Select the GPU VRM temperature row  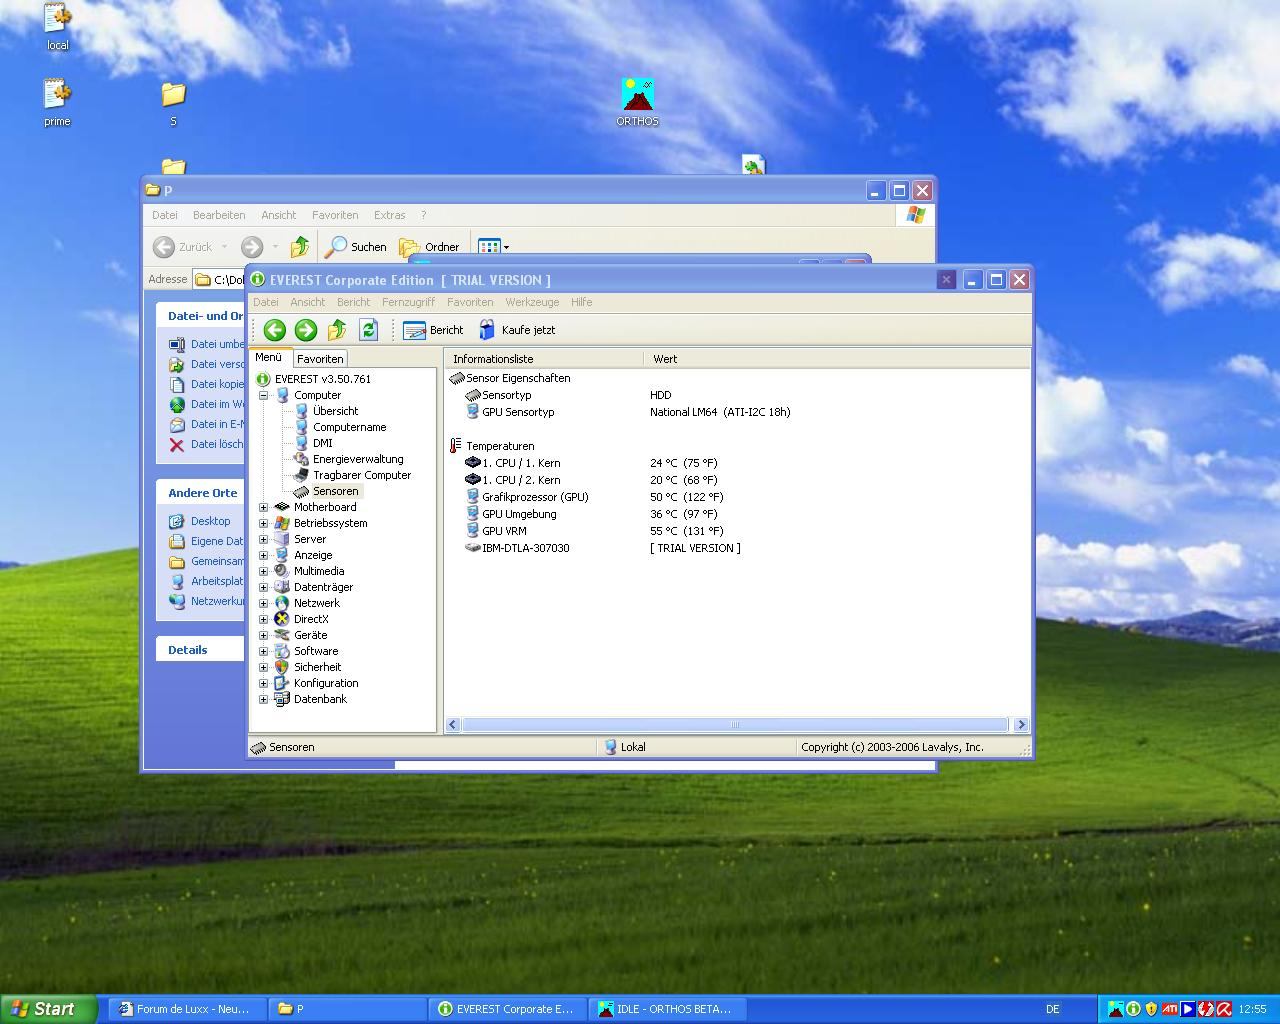[736, 531]
